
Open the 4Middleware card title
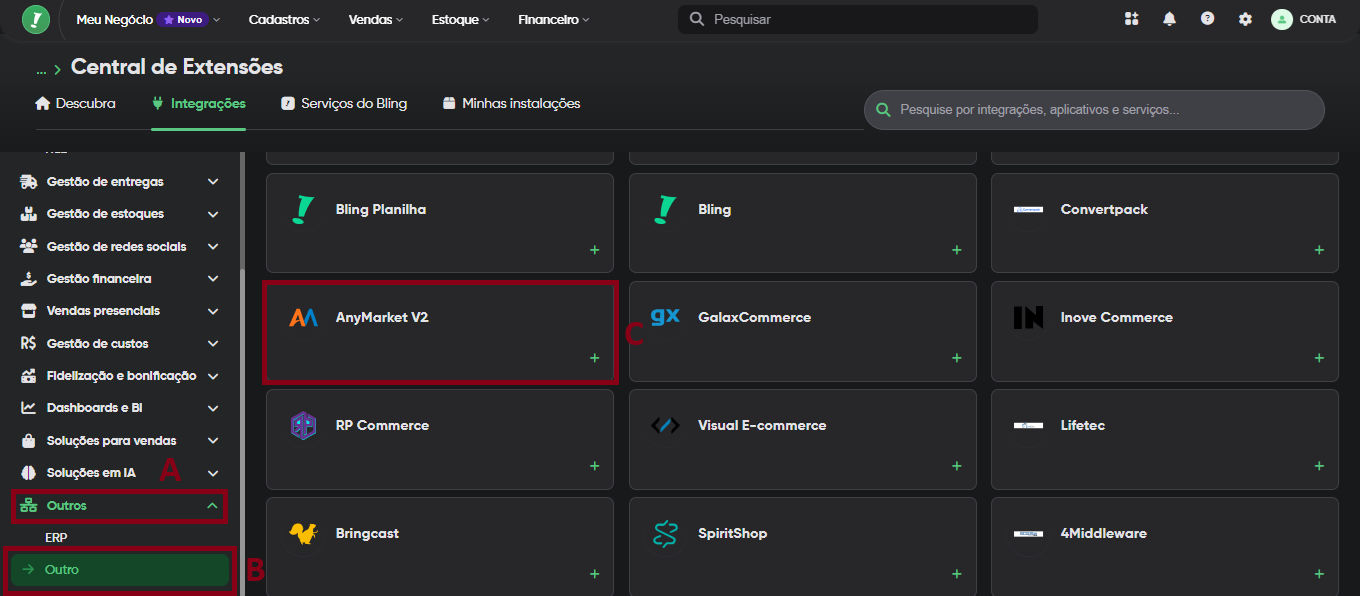click(x=1103, y=534)
